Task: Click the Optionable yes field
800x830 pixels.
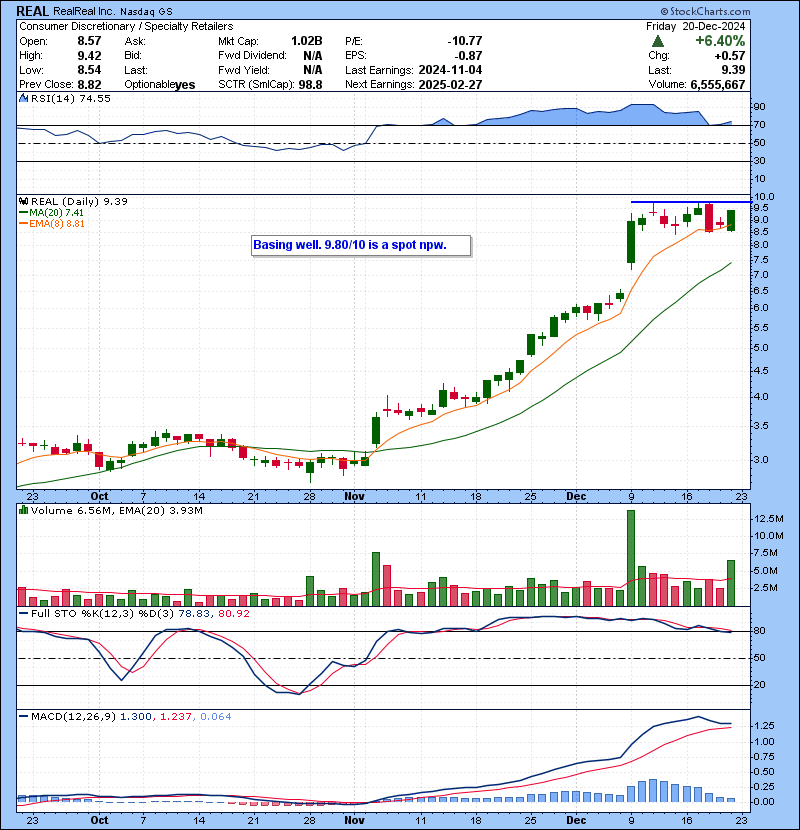Action: (x=159, y=84)
